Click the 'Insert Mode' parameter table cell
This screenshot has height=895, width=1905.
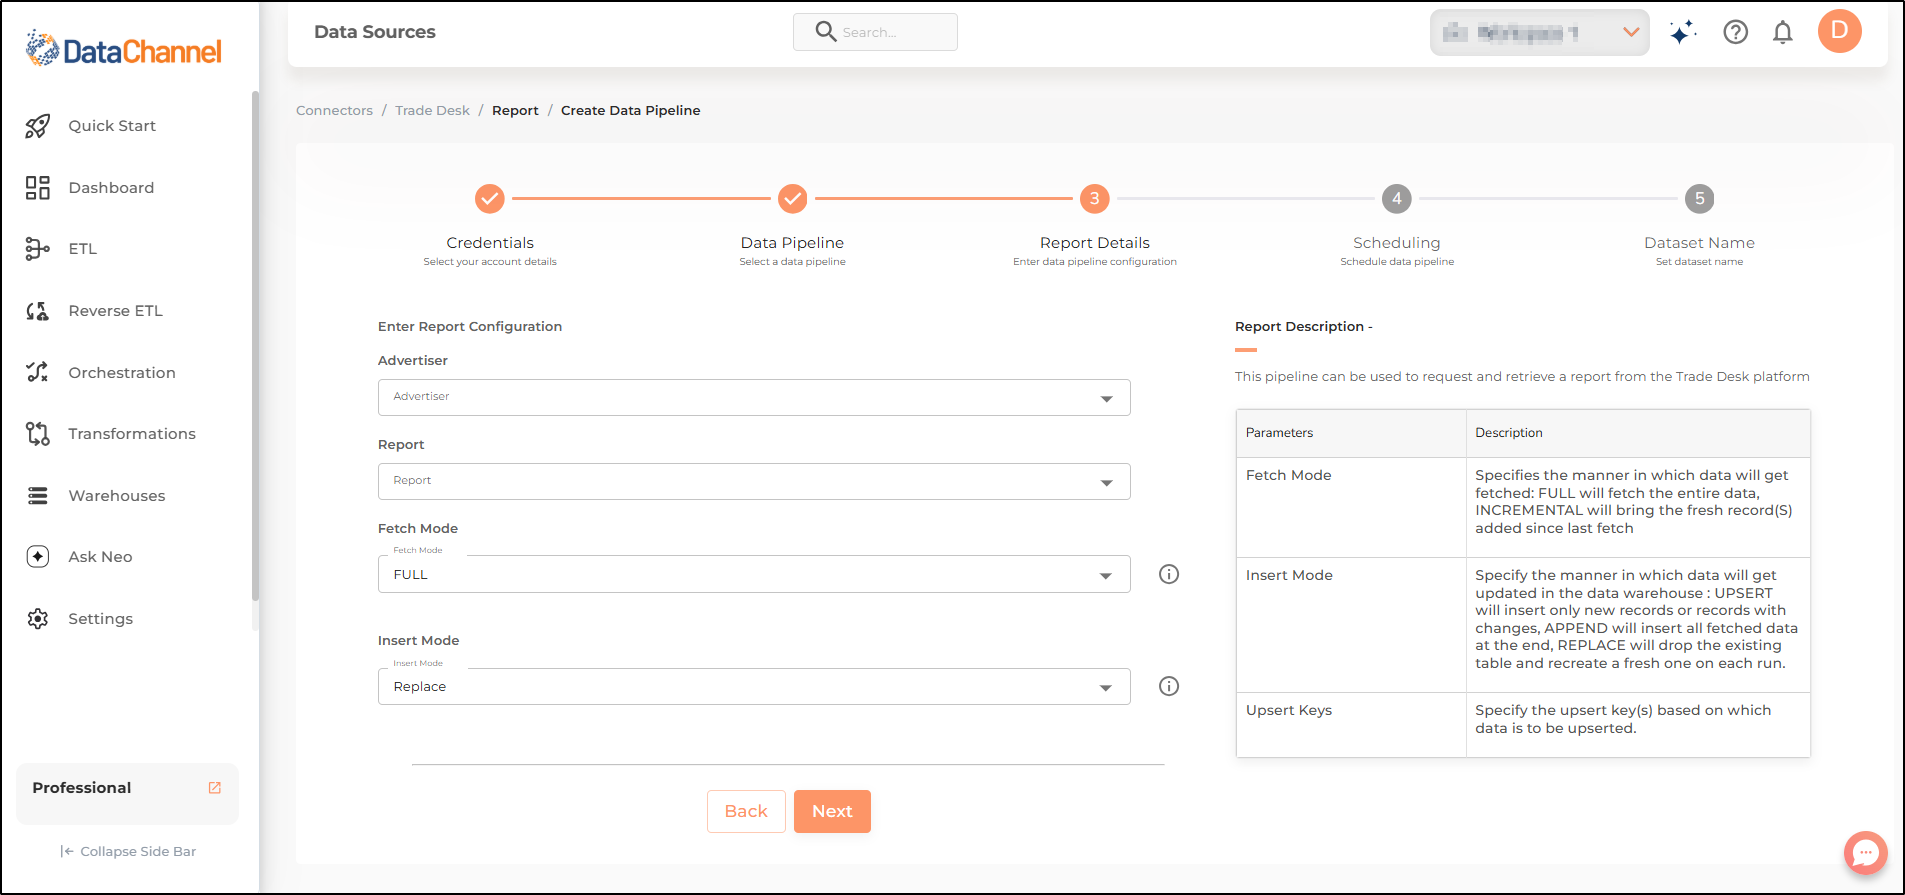click(x=1351, y=625)
